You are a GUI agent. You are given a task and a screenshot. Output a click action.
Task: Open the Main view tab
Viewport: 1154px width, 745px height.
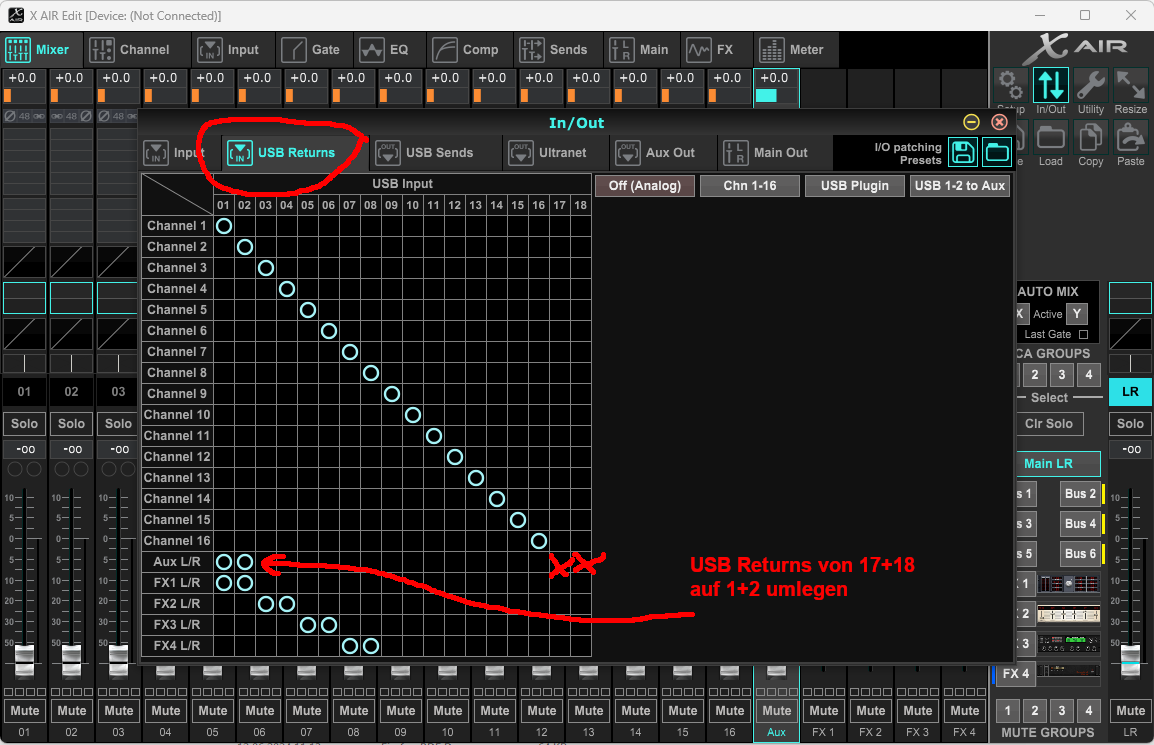pos(640,49)
